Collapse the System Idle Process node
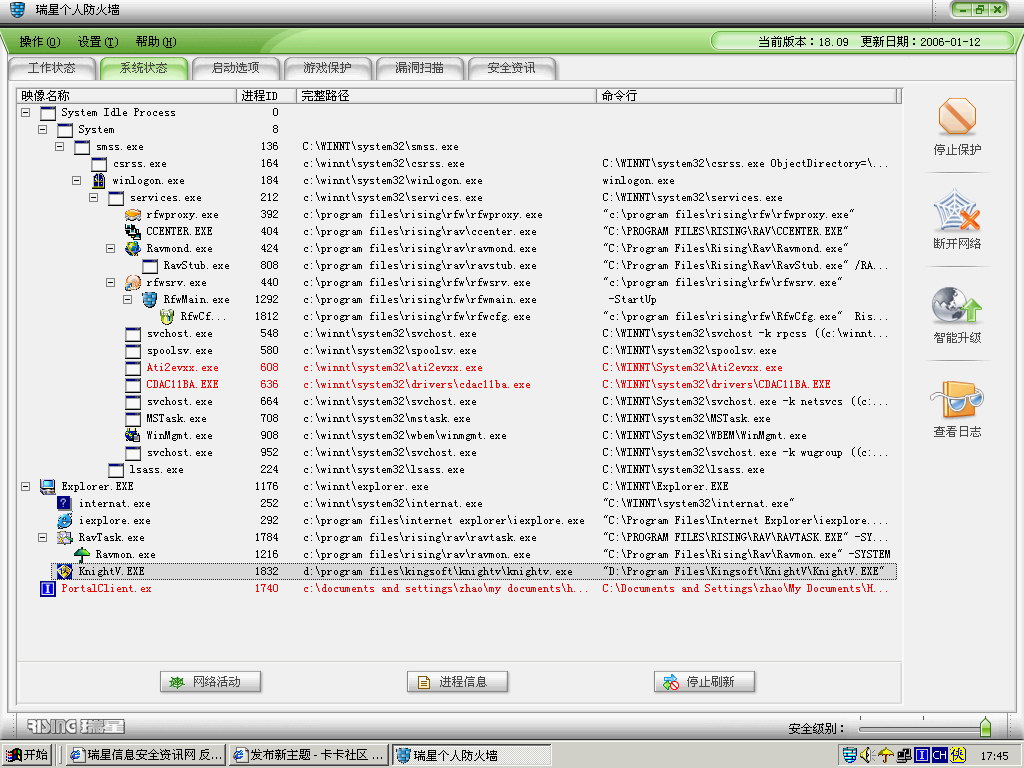 (x=26, y=113)
